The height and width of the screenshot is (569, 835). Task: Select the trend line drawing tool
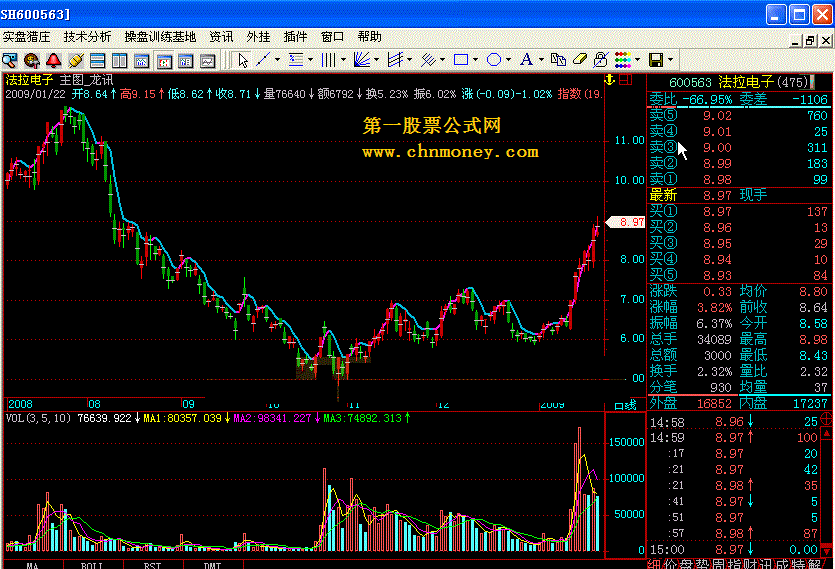[264, 60]
